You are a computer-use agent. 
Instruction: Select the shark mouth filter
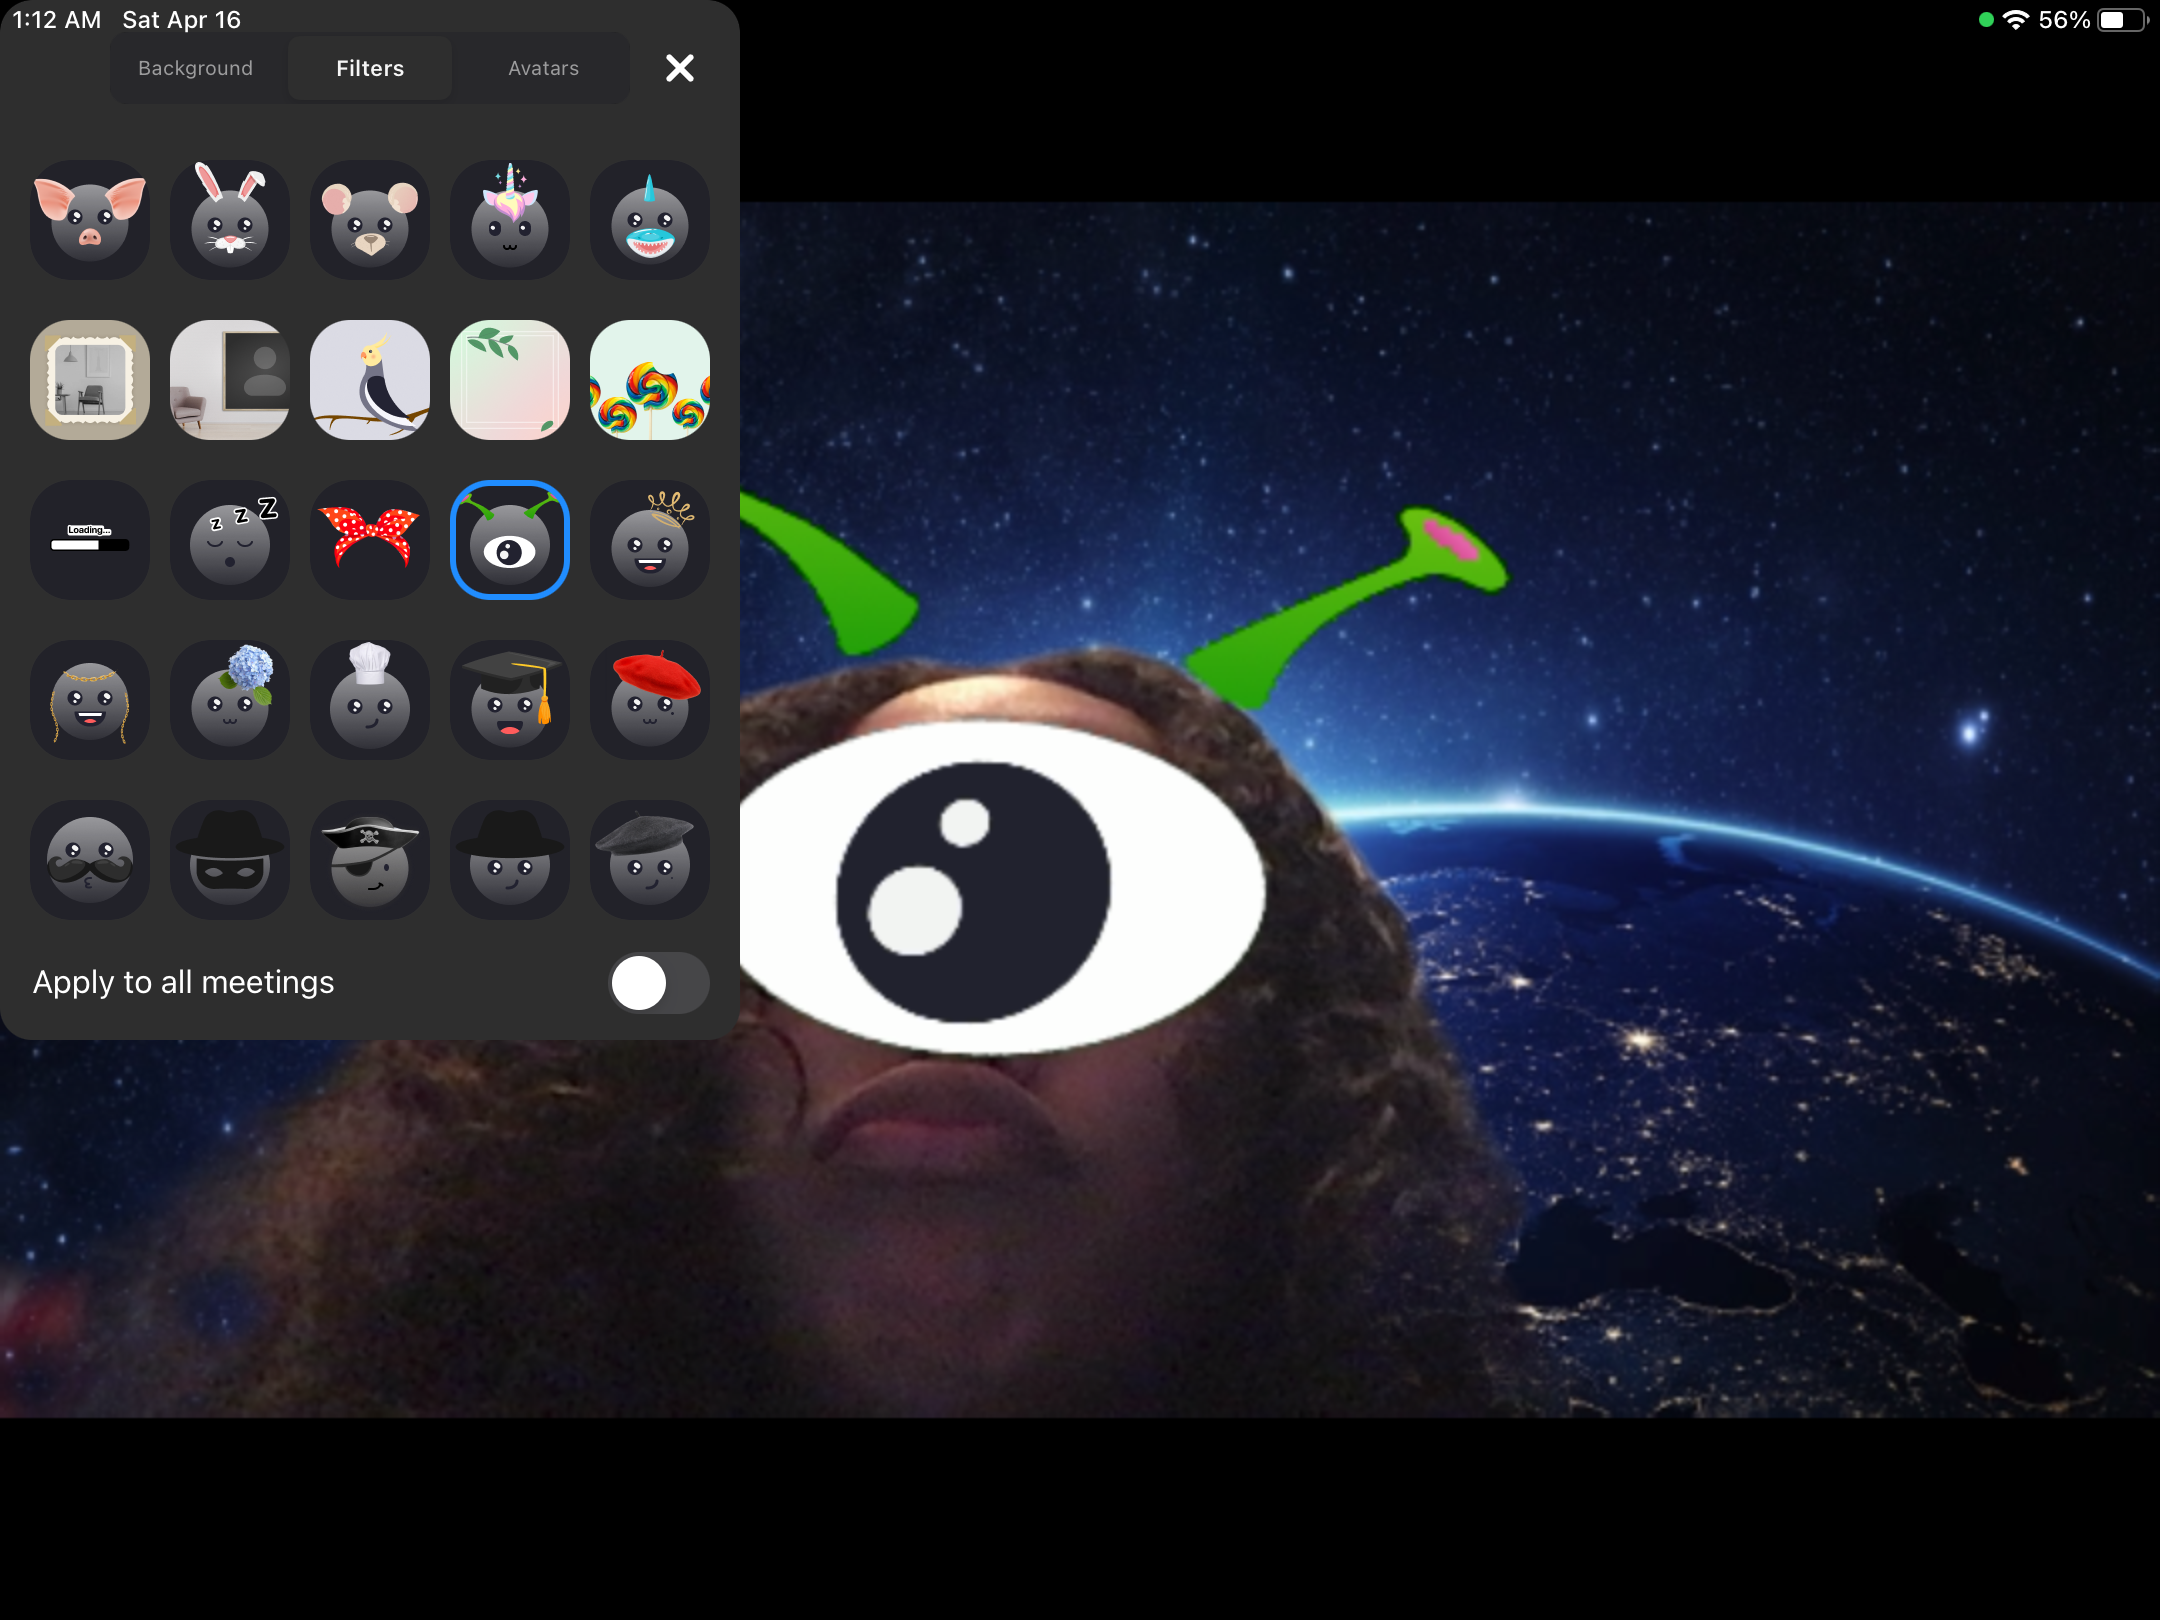click(x=650, y=220)
